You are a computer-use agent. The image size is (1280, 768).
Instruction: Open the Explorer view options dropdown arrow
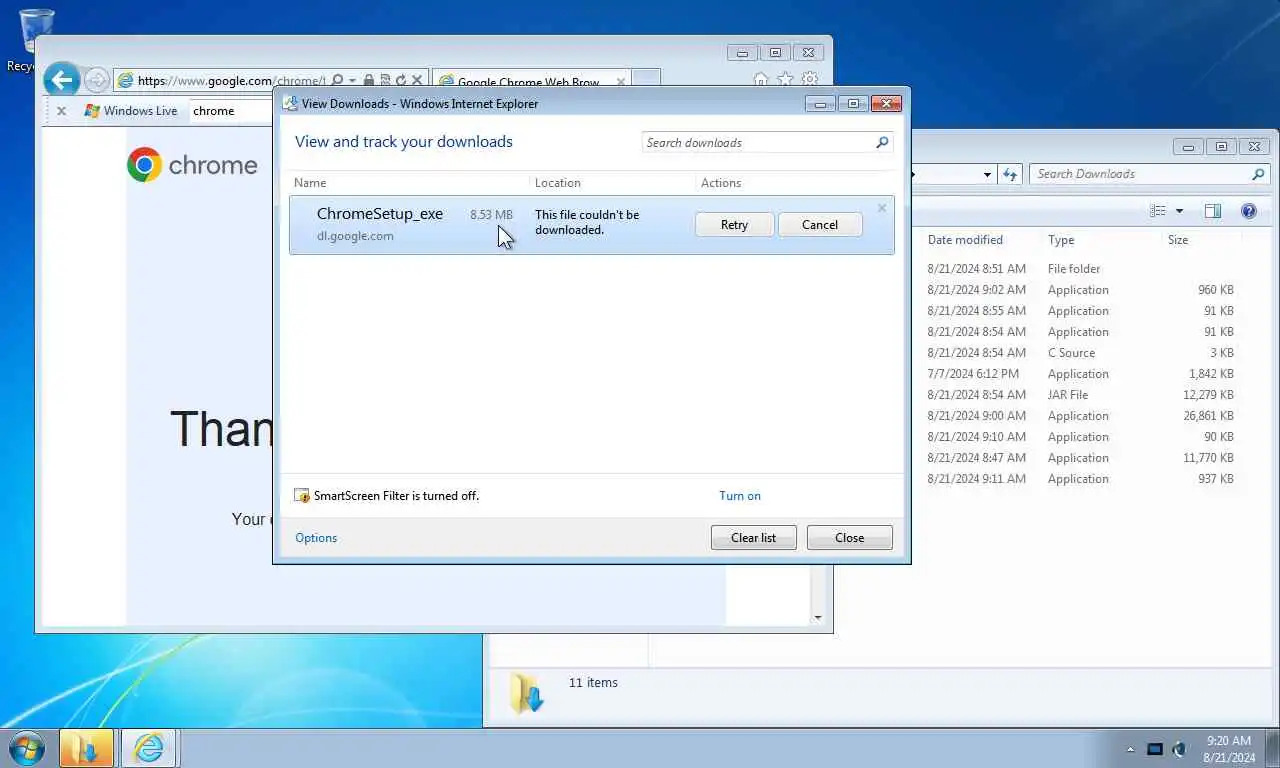click(1179, 211)
